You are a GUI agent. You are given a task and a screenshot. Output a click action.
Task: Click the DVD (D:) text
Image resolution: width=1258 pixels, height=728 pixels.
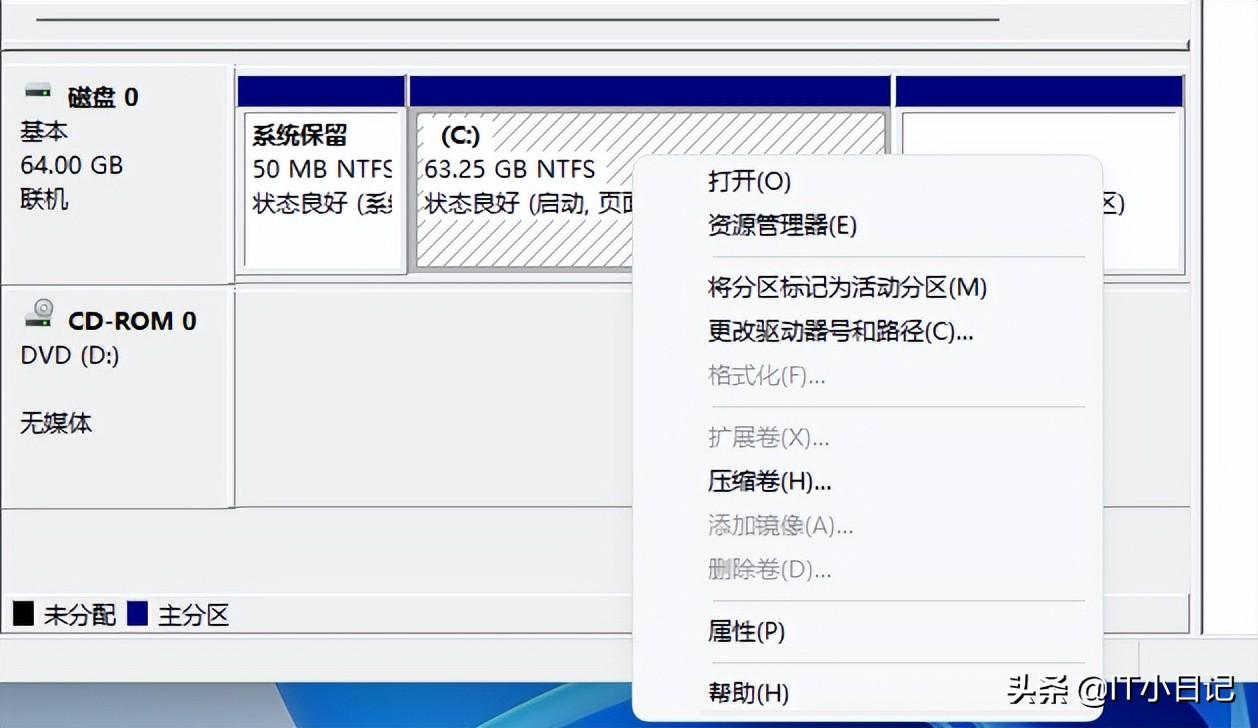[70, 355]
